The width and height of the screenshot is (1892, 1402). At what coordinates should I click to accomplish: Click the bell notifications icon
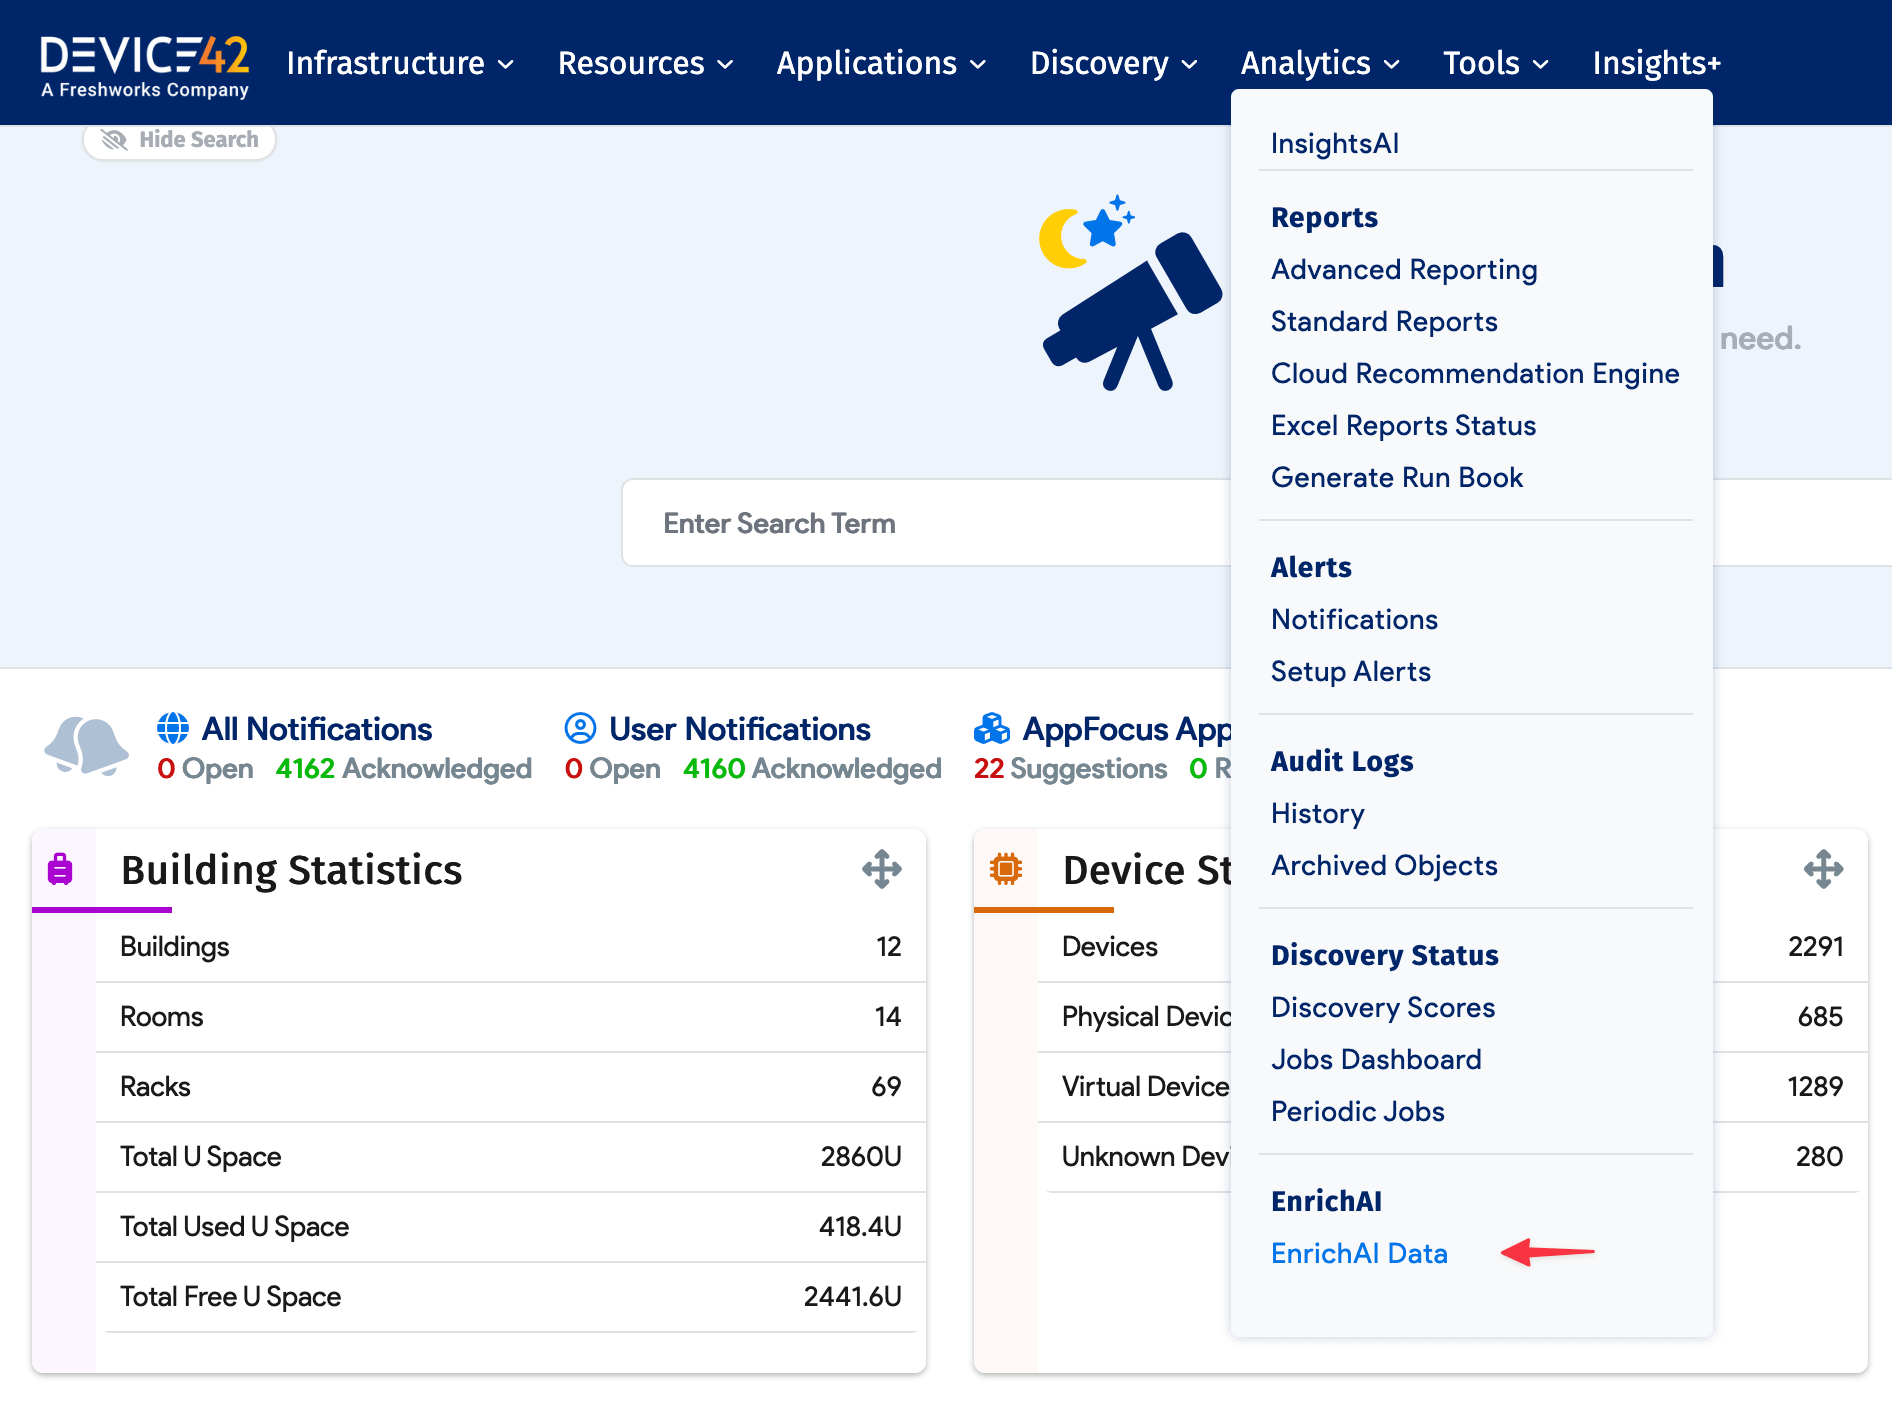tap(86, 747)
